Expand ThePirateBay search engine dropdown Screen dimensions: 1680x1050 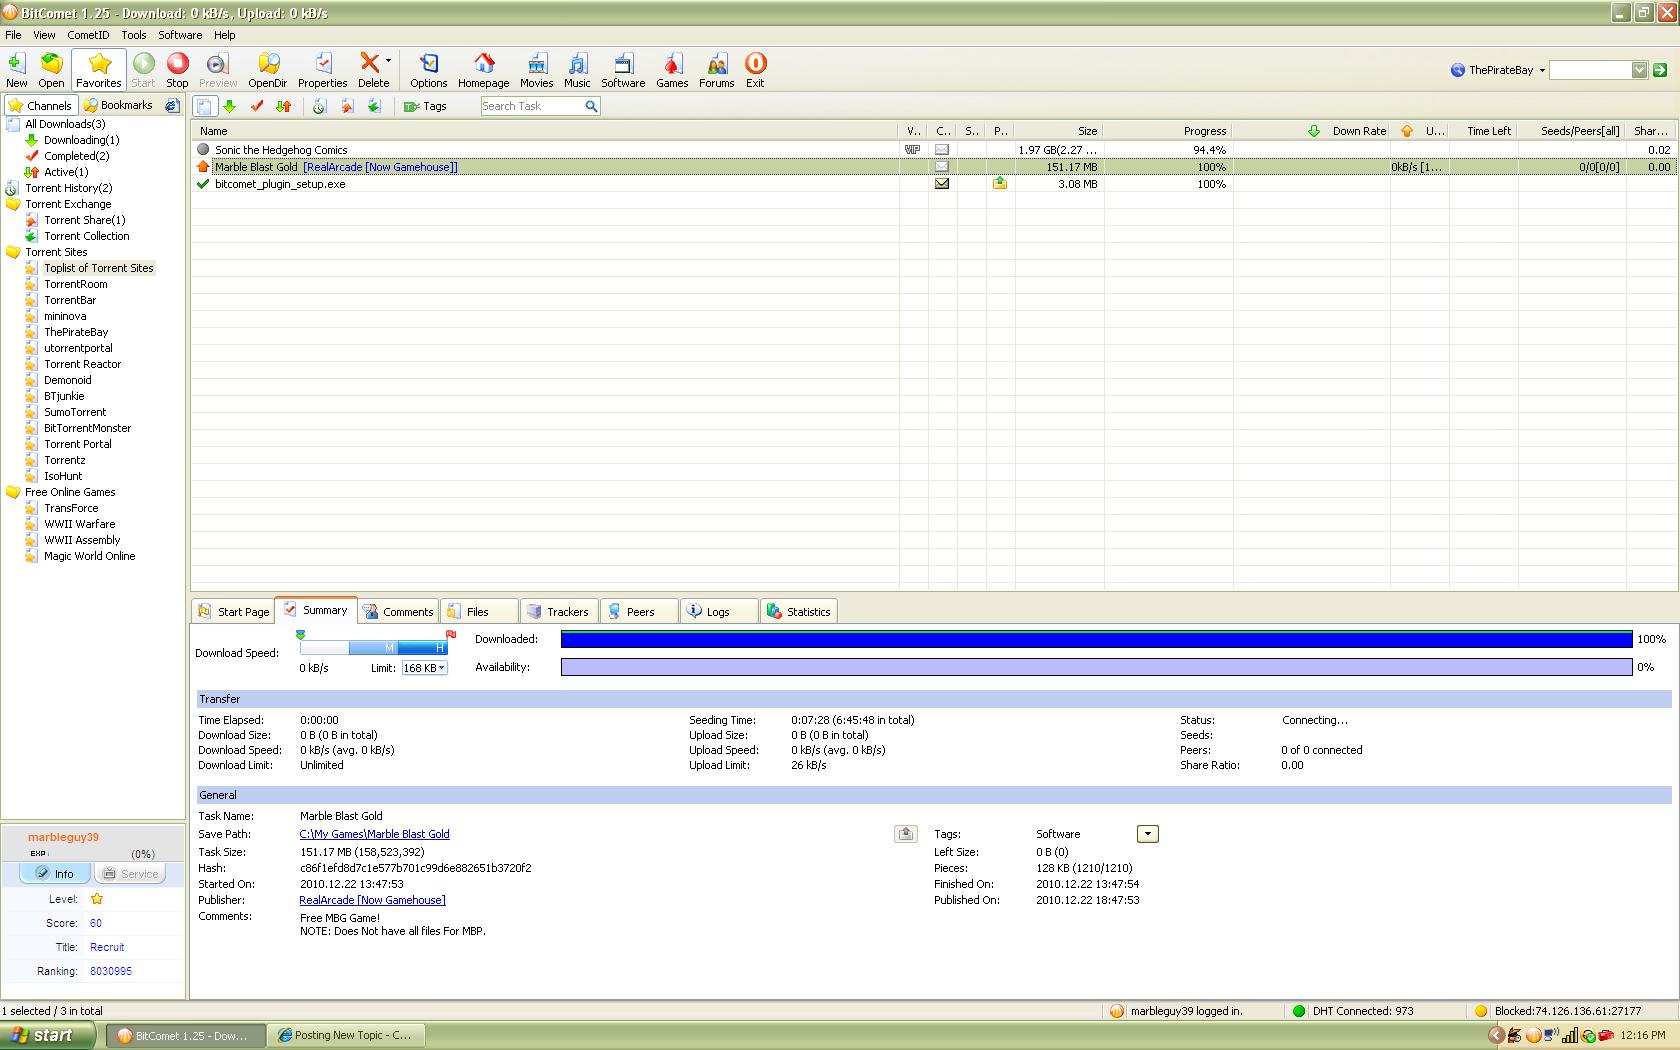click(x=1542, y=70)
